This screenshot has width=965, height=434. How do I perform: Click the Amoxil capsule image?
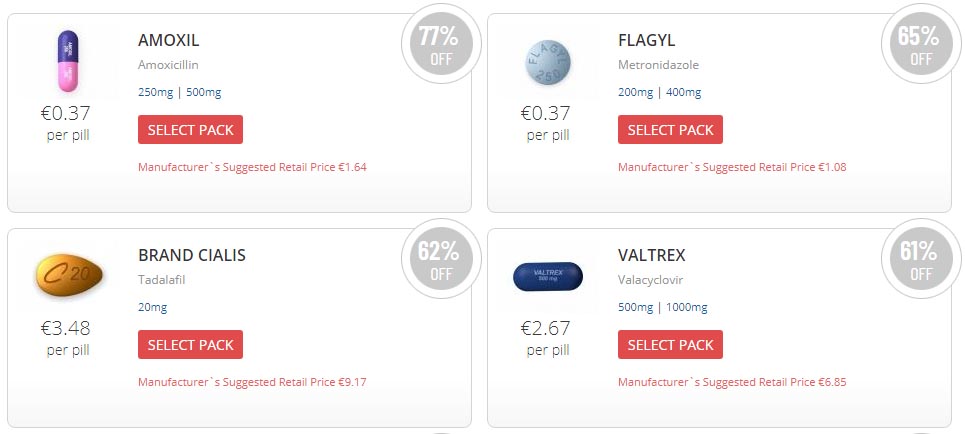(x=68, y=61)
